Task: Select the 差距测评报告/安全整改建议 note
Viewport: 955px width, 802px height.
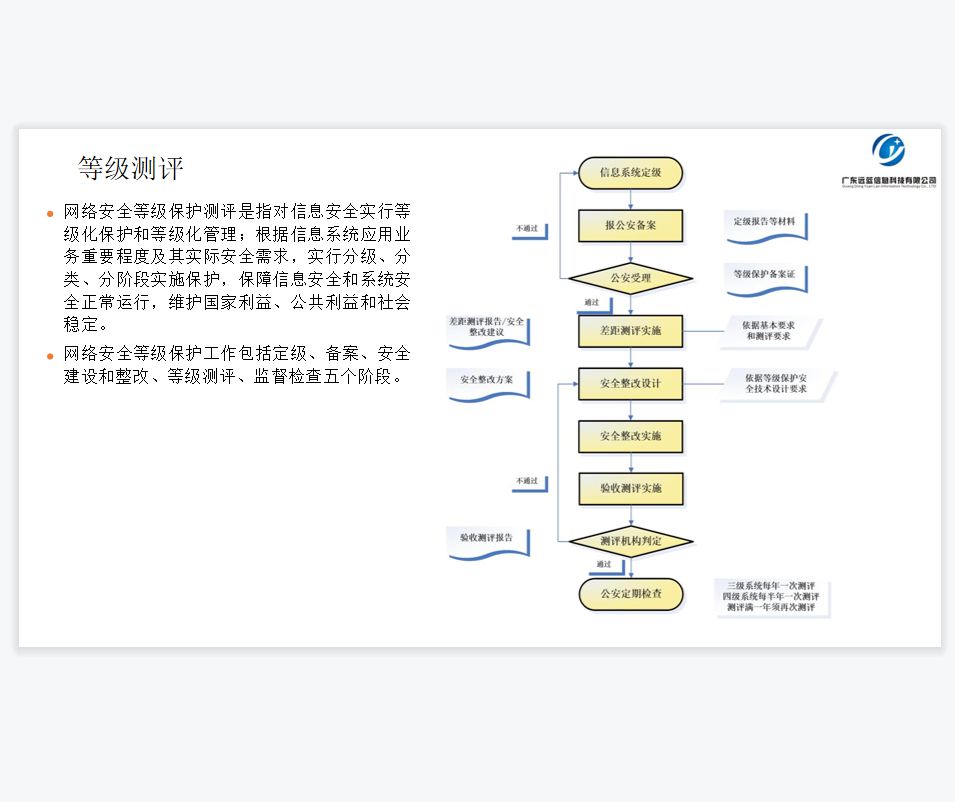Action: pyautogui.click(x=487, y=328)
